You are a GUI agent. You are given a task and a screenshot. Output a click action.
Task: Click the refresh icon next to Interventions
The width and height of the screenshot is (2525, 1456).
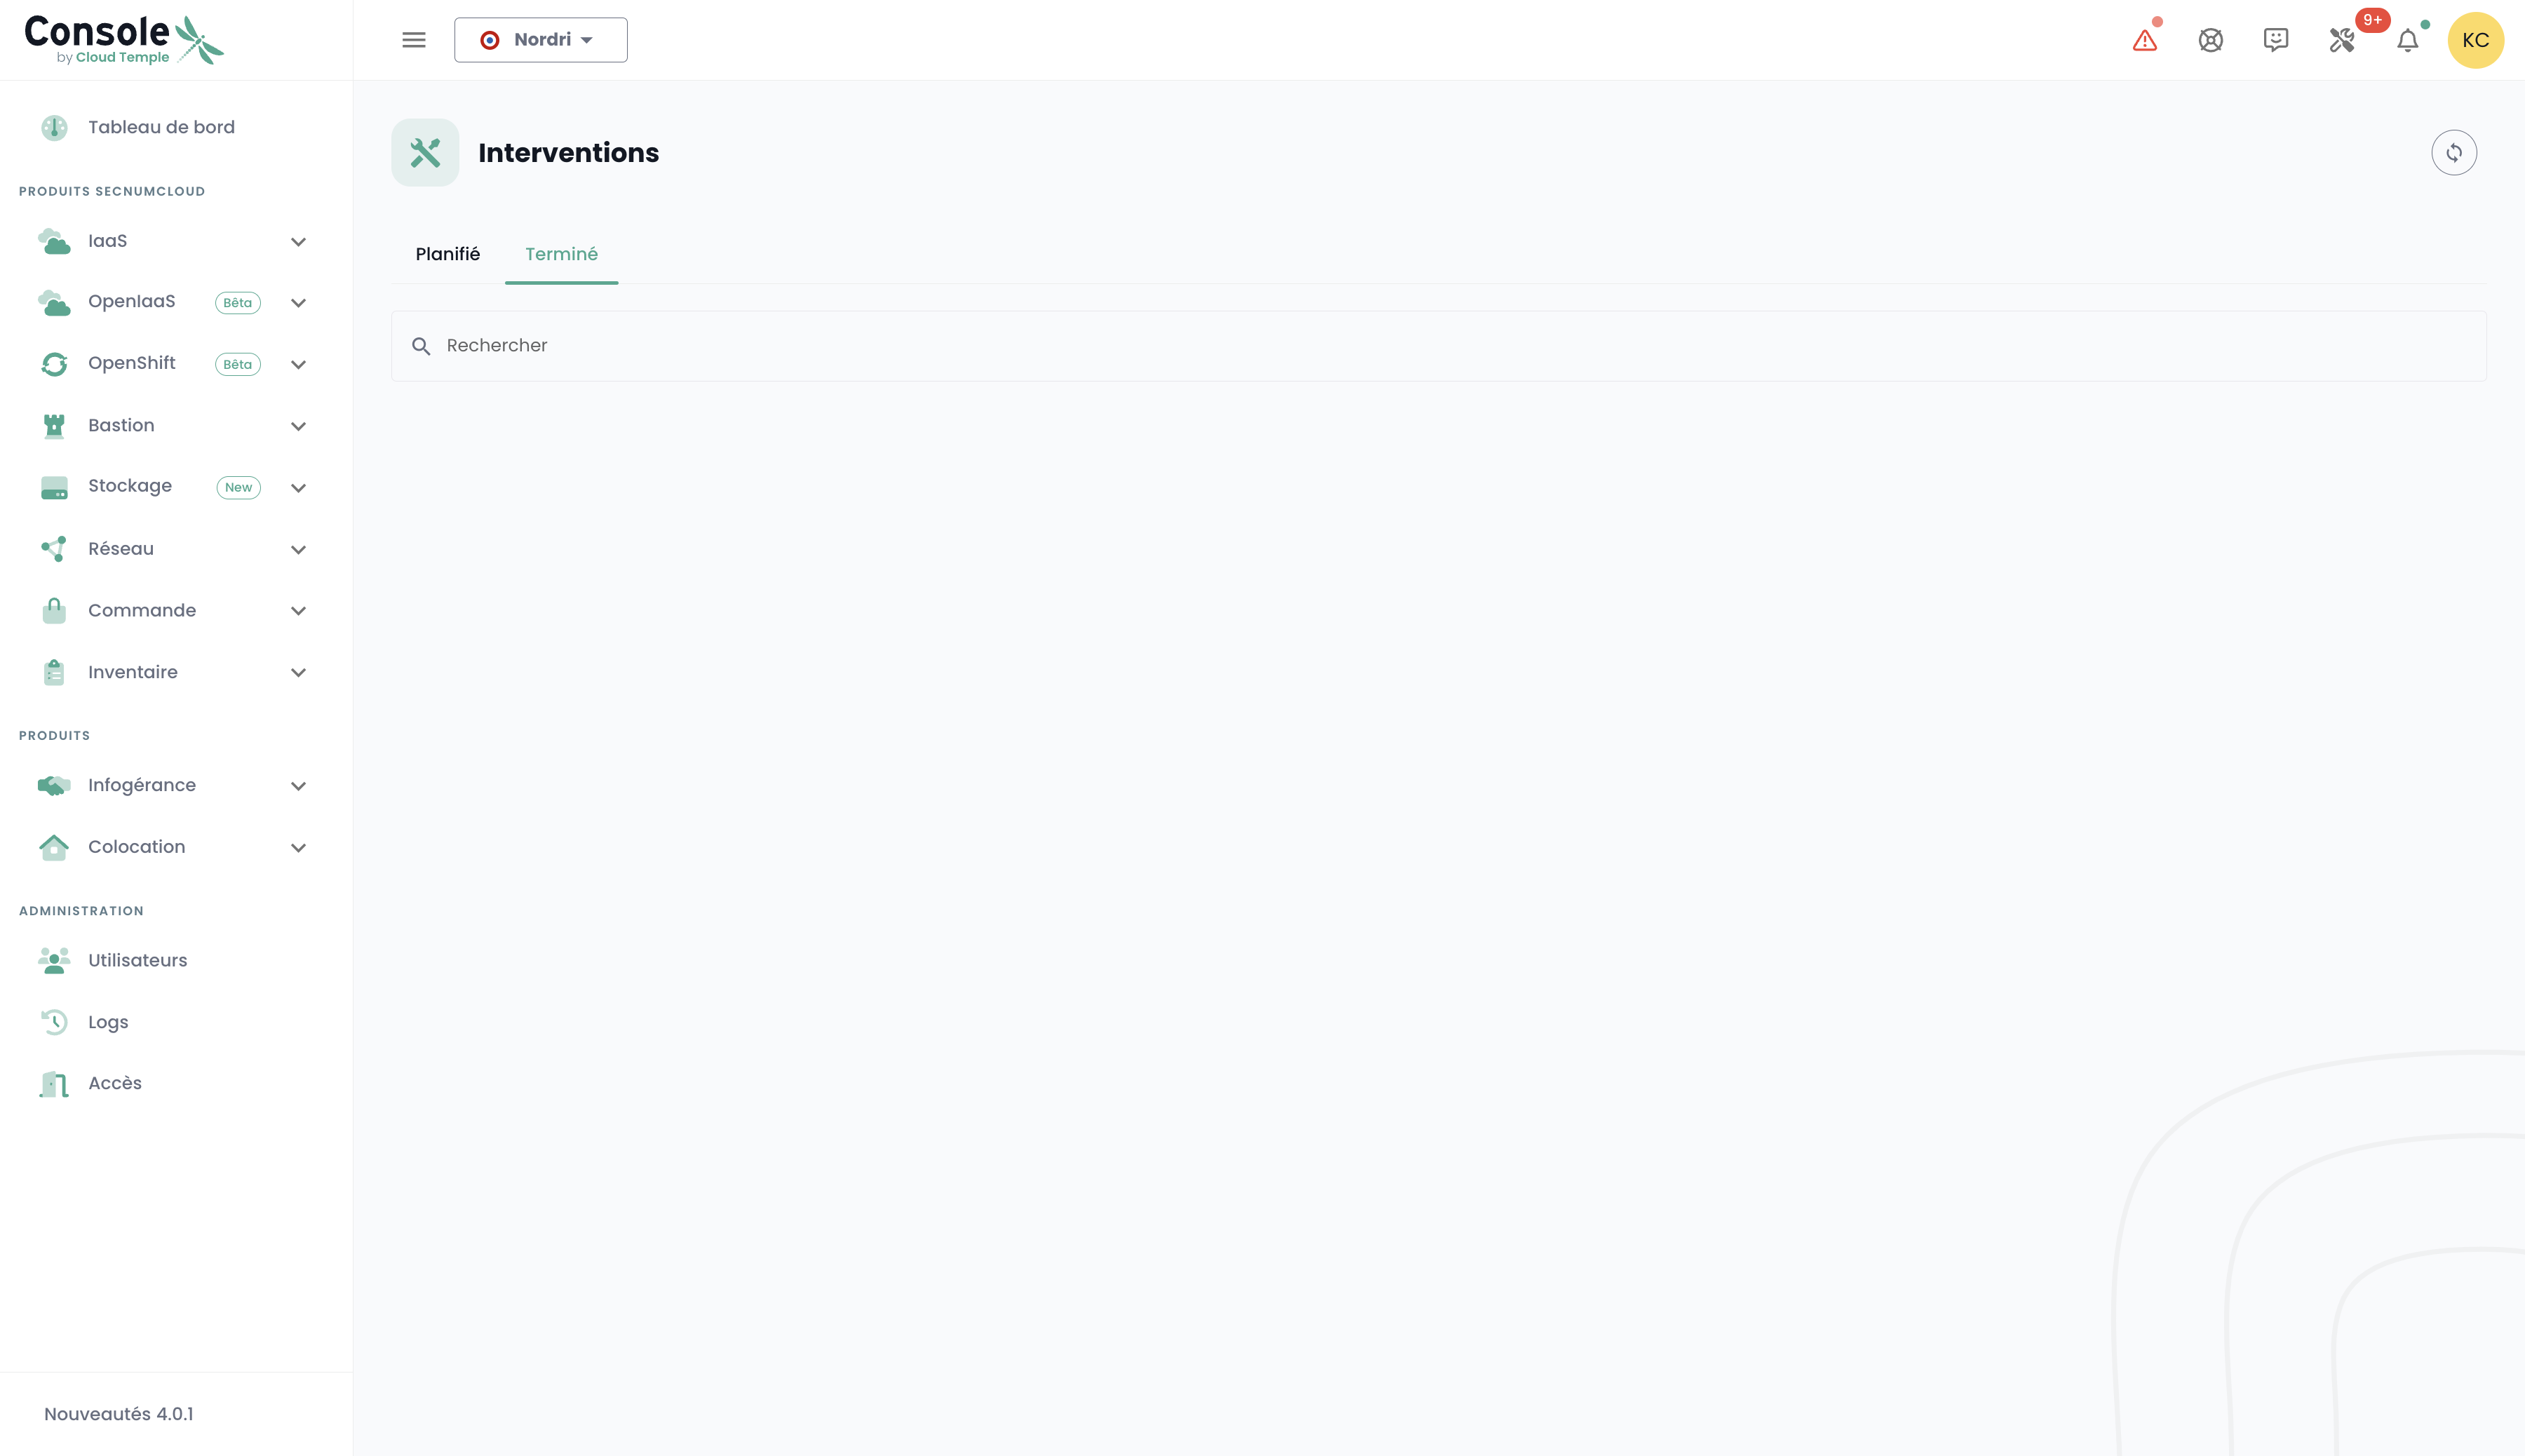tap(2453, 153)
